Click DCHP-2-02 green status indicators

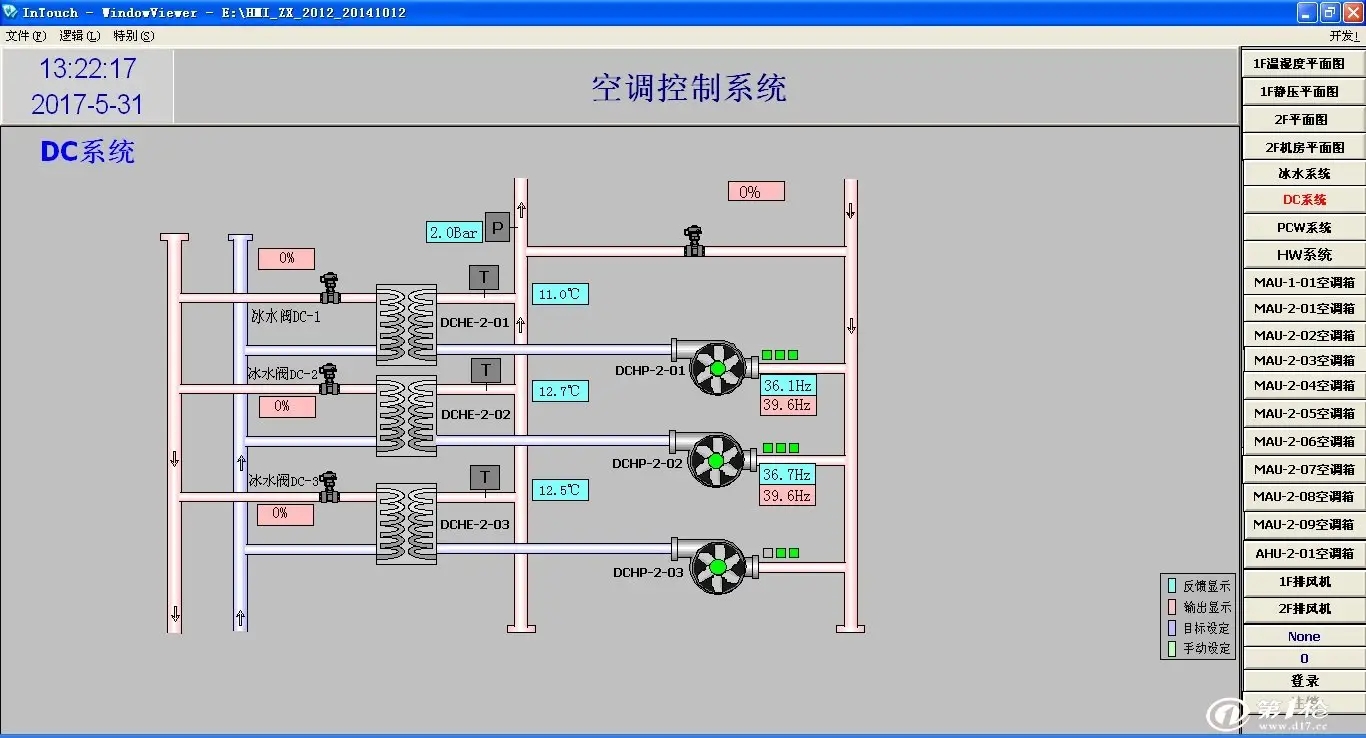780,448
